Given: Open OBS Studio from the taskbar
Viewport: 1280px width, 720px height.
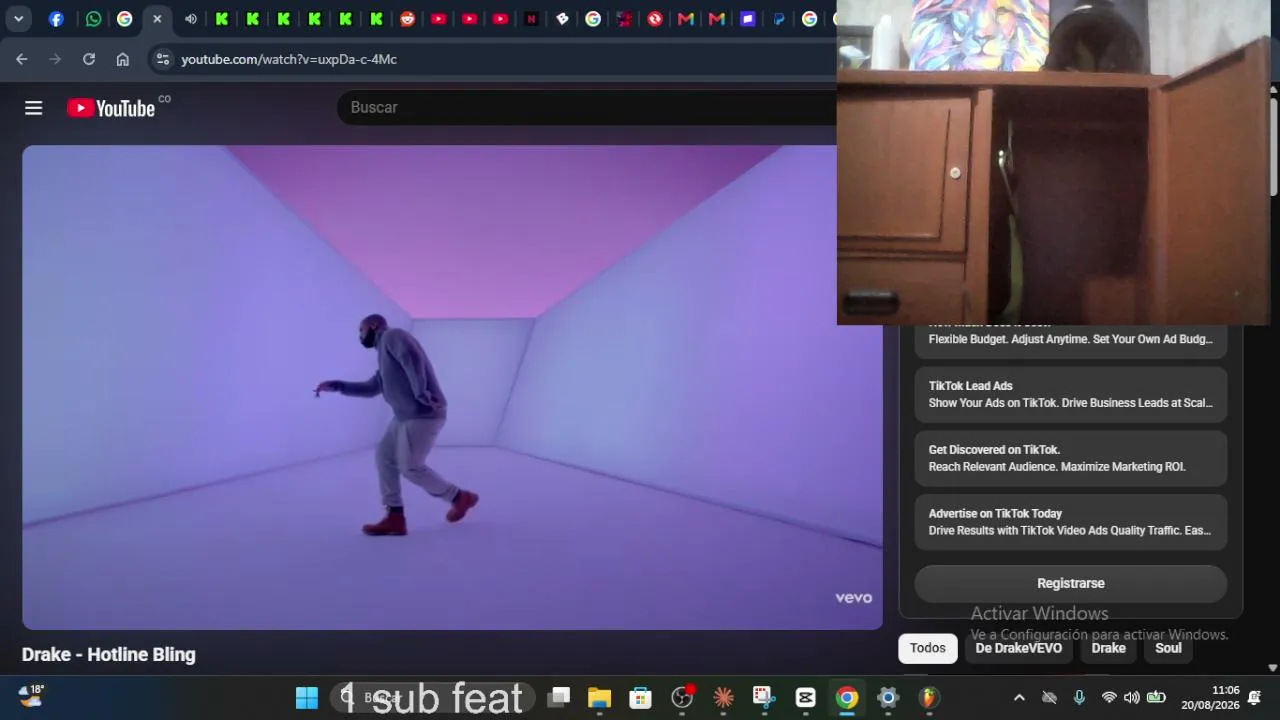Looking at the screenshot, I should click(682, 698).
